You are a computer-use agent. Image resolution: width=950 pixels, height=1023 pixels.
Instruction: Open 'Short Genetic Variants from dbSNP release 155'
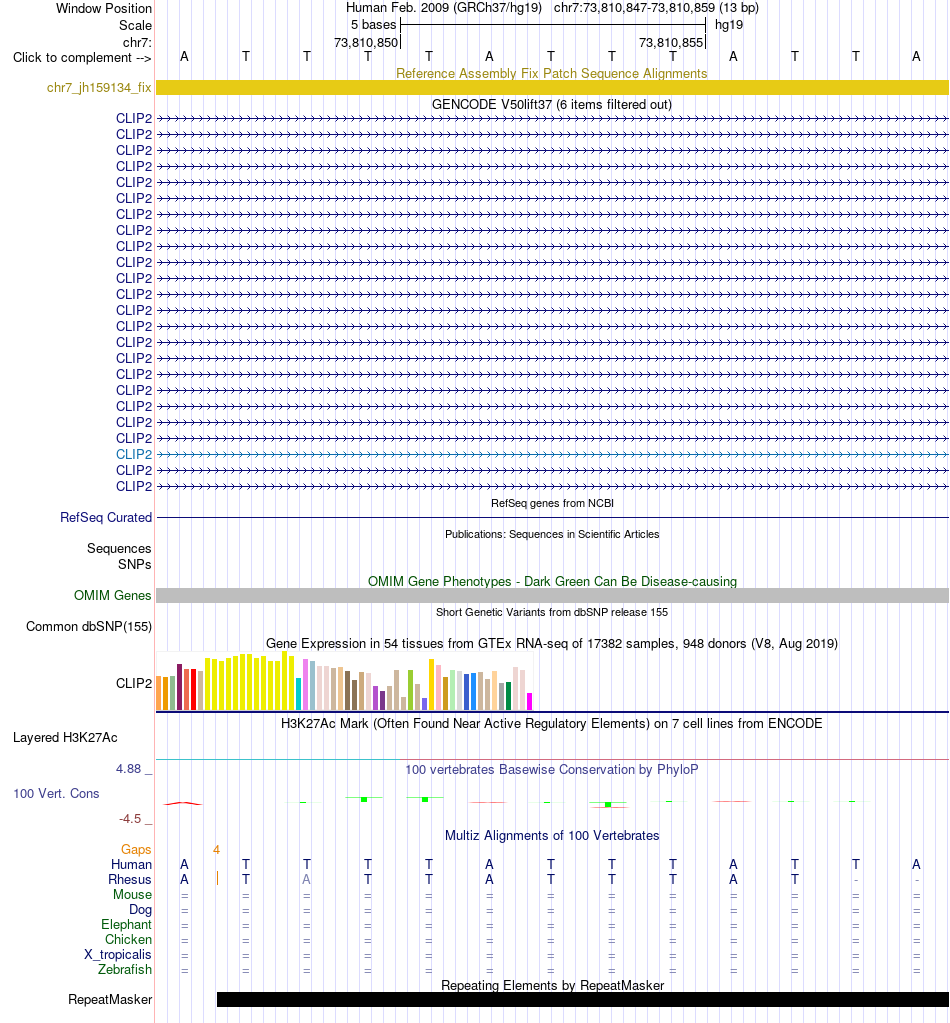click(x=552, y=612)
